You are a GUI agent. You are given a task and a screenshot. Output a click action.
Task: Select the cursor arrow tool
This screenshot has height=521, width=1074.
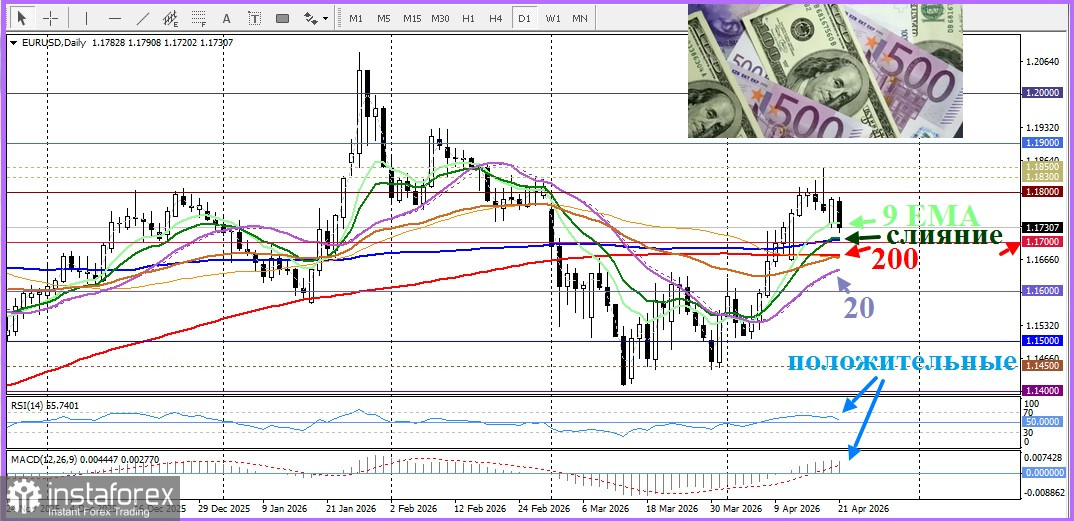(23, 18)
